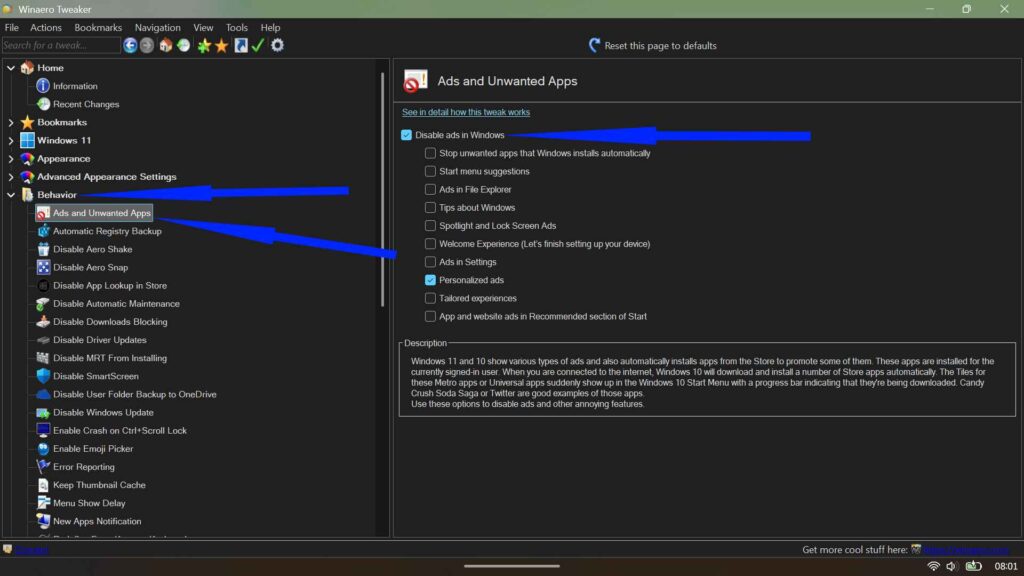Expand the Windows 11 section
Screen dimensions: 1024x576
[10, 140]
